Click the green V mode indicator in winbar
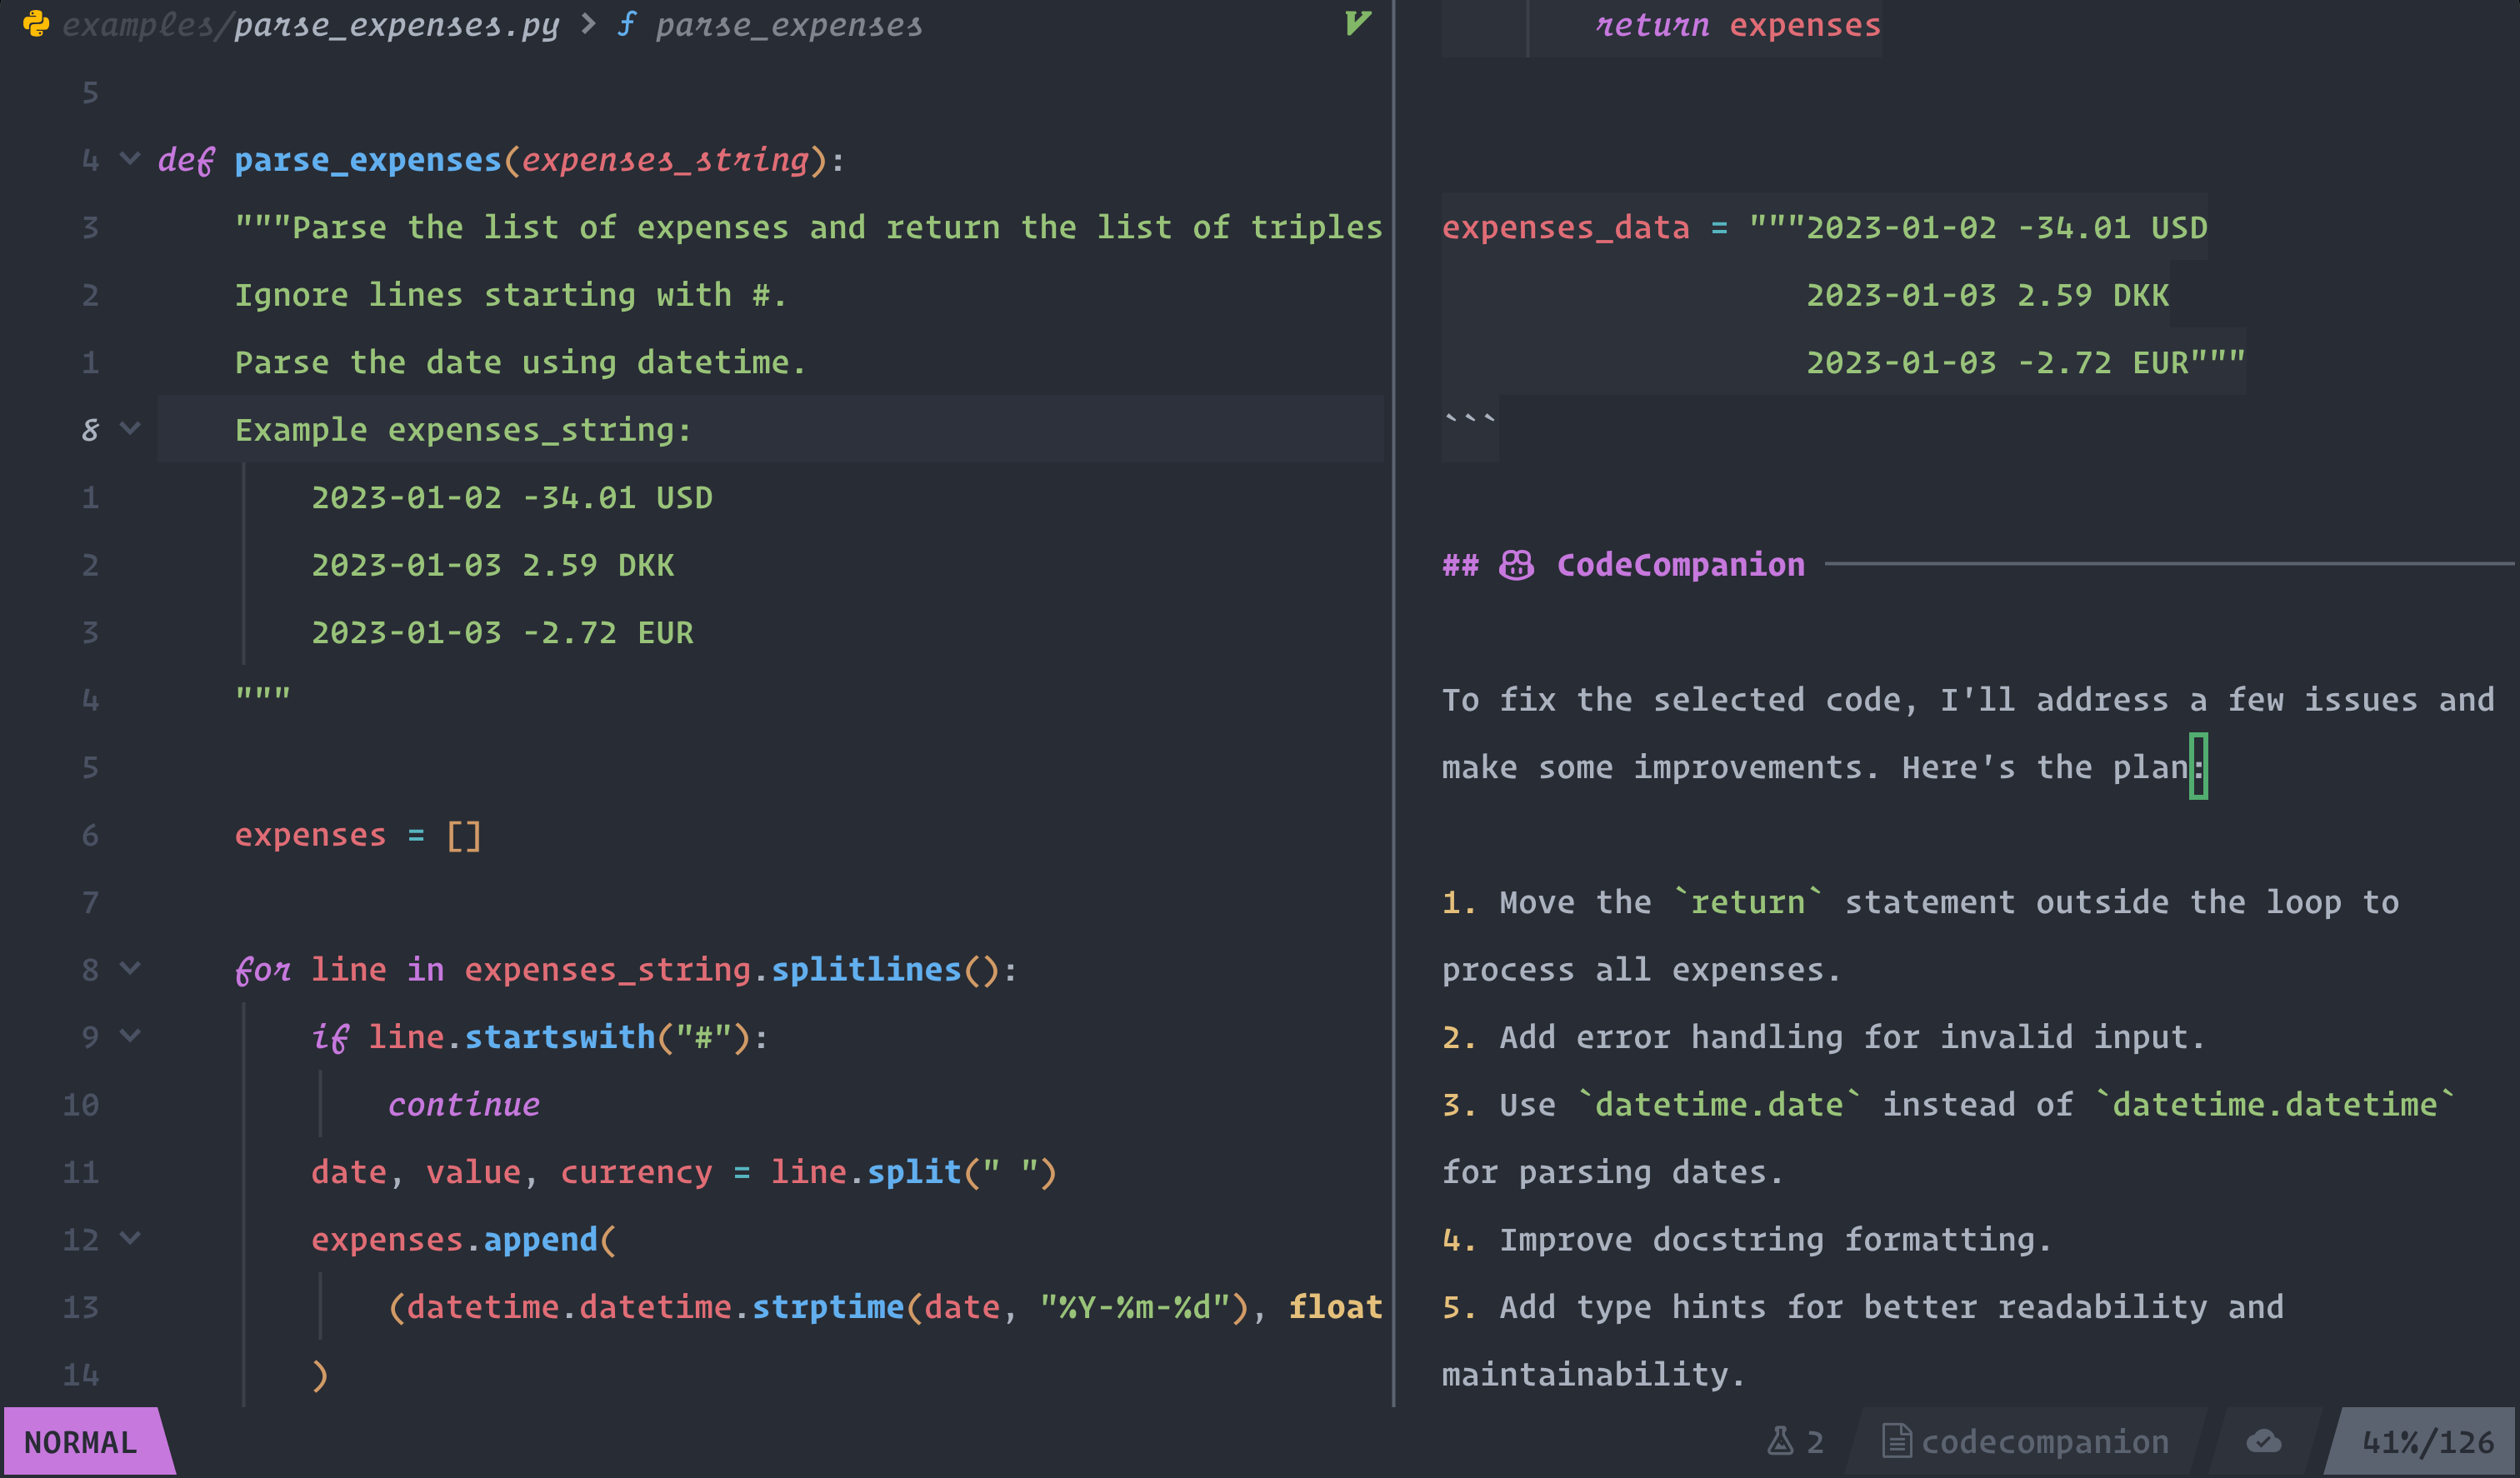 click(1357, 23)
